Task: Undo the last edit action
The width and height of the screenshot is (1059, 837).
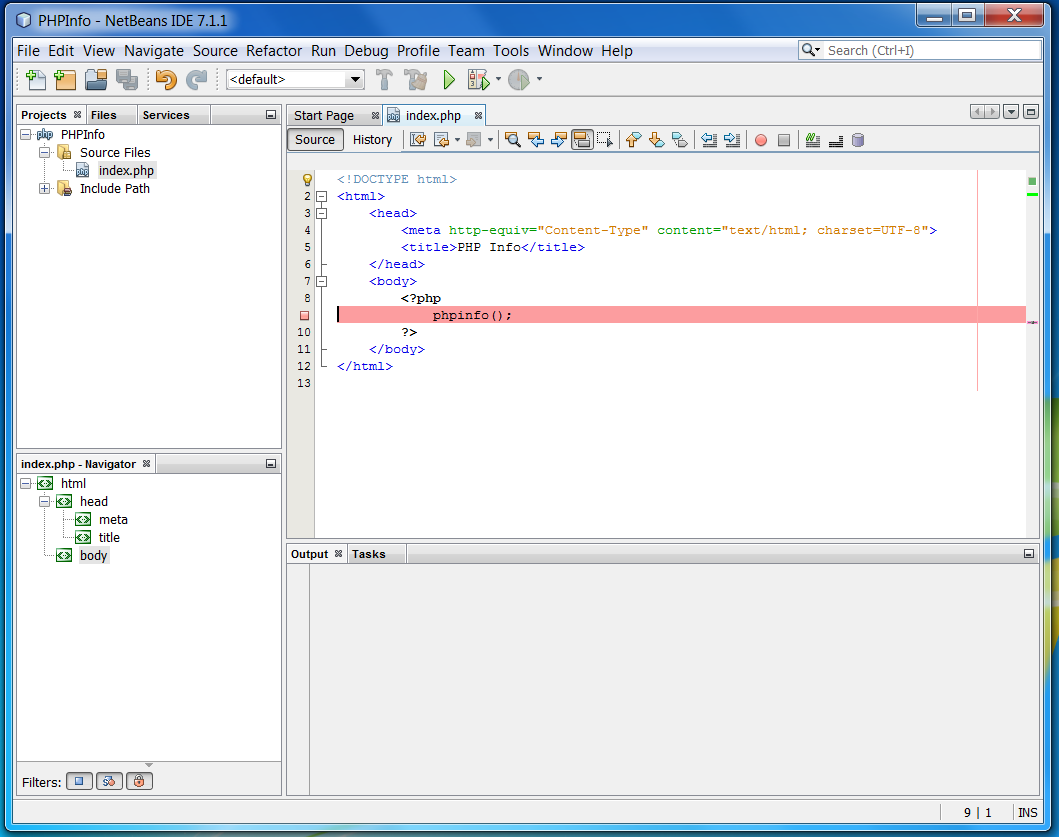Action: pyautogui.click(x=167, y=79)
